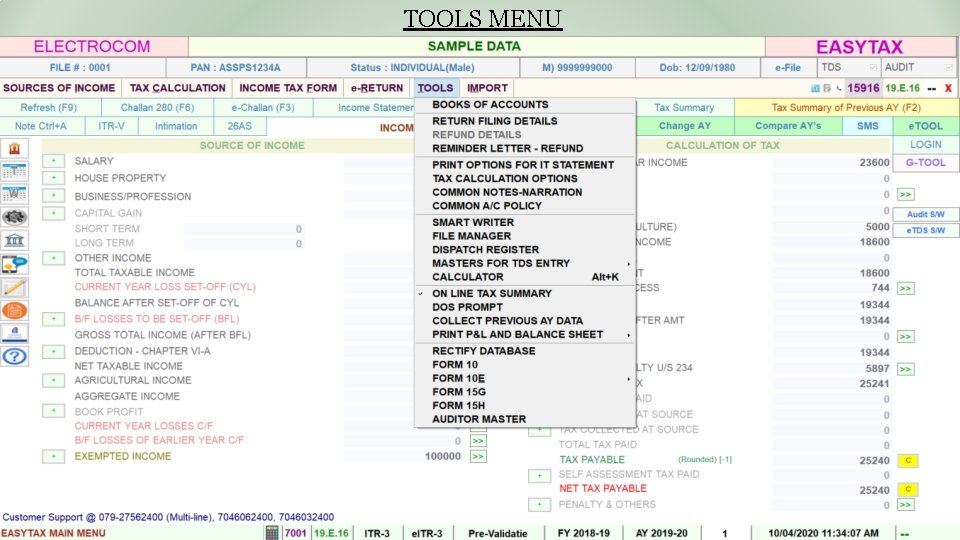The image size is (960, 540).
Task: Click the ITR-3 status bar entry
Action: coord(377,533)
